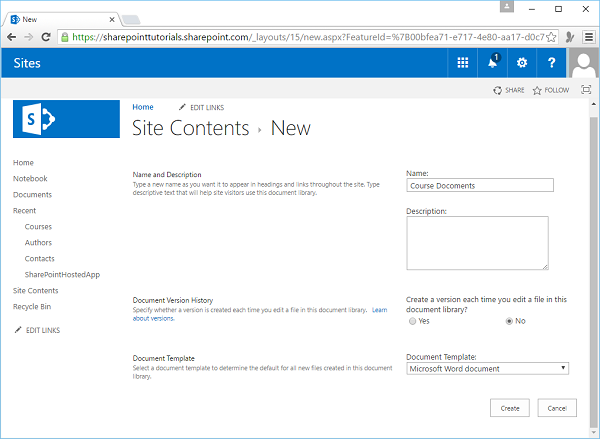Viewport: 600px width, 439px height.
Task: Open the notifications bell icon
Action: (x=492, y=62)
